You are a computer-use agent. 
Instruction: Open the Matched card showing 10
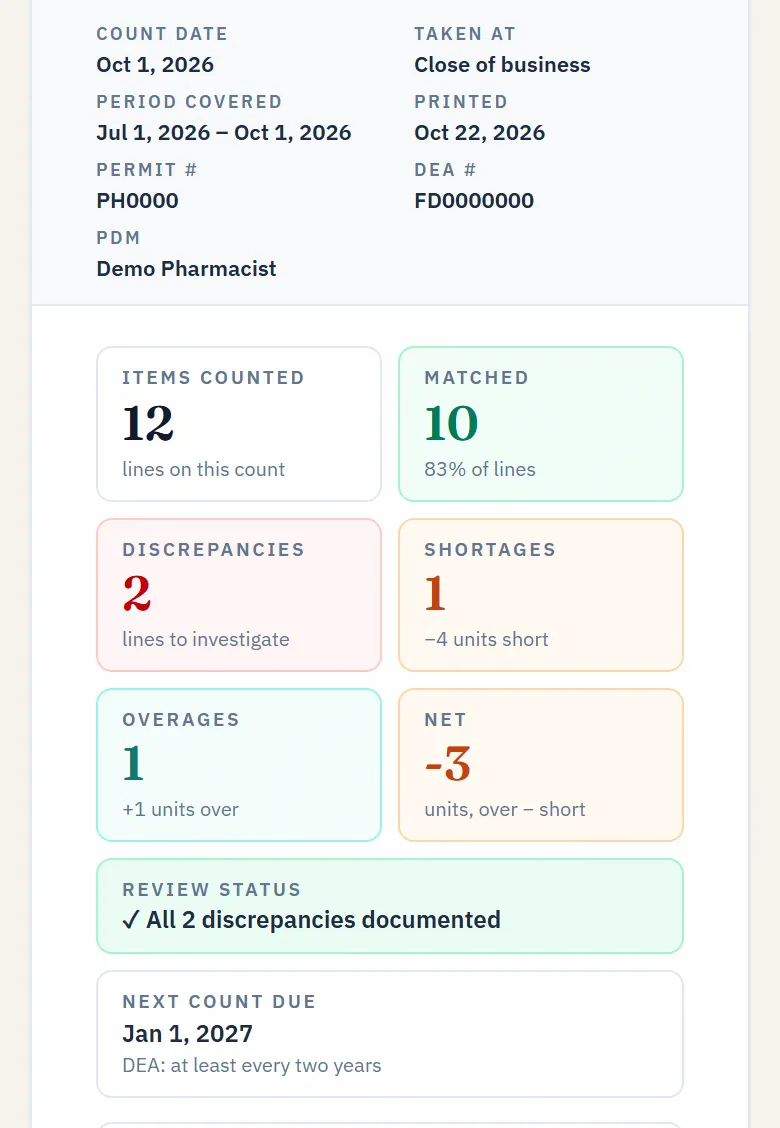(x=541, y=424)
